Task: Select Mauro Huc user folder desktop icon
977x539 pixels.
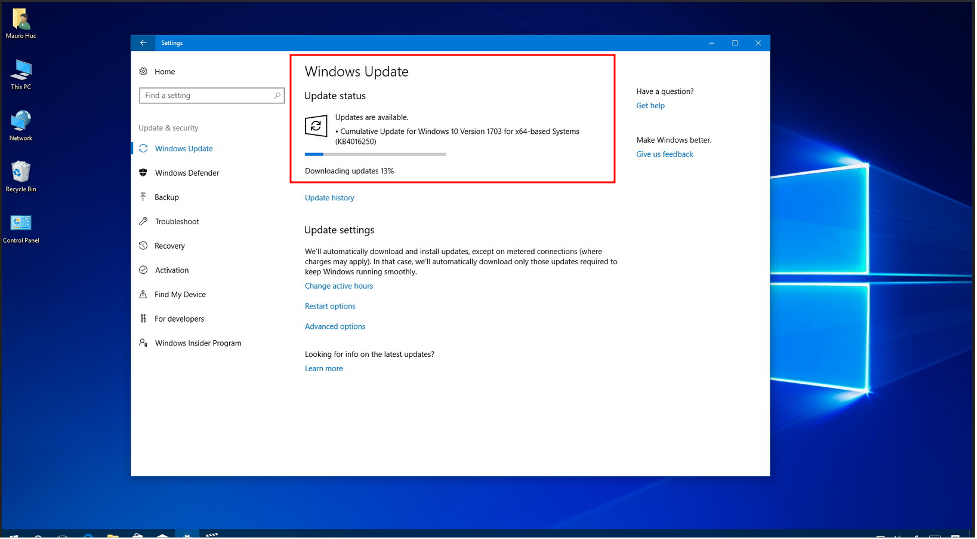Action: click(21, 24)
